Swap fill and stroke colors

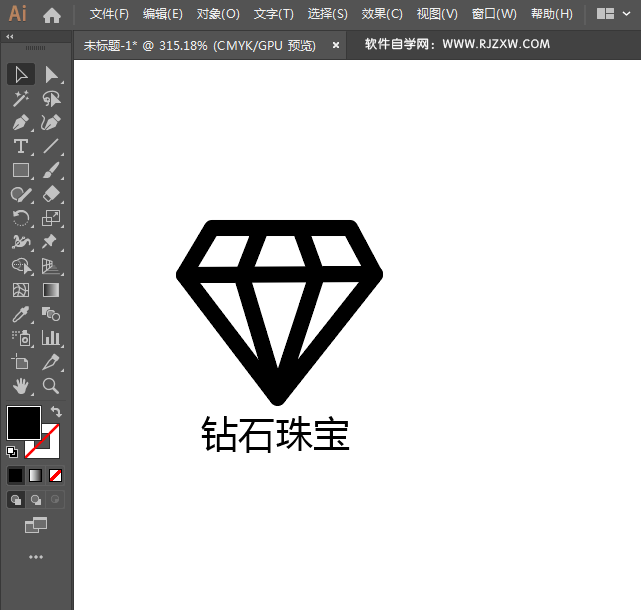point(56,411)
